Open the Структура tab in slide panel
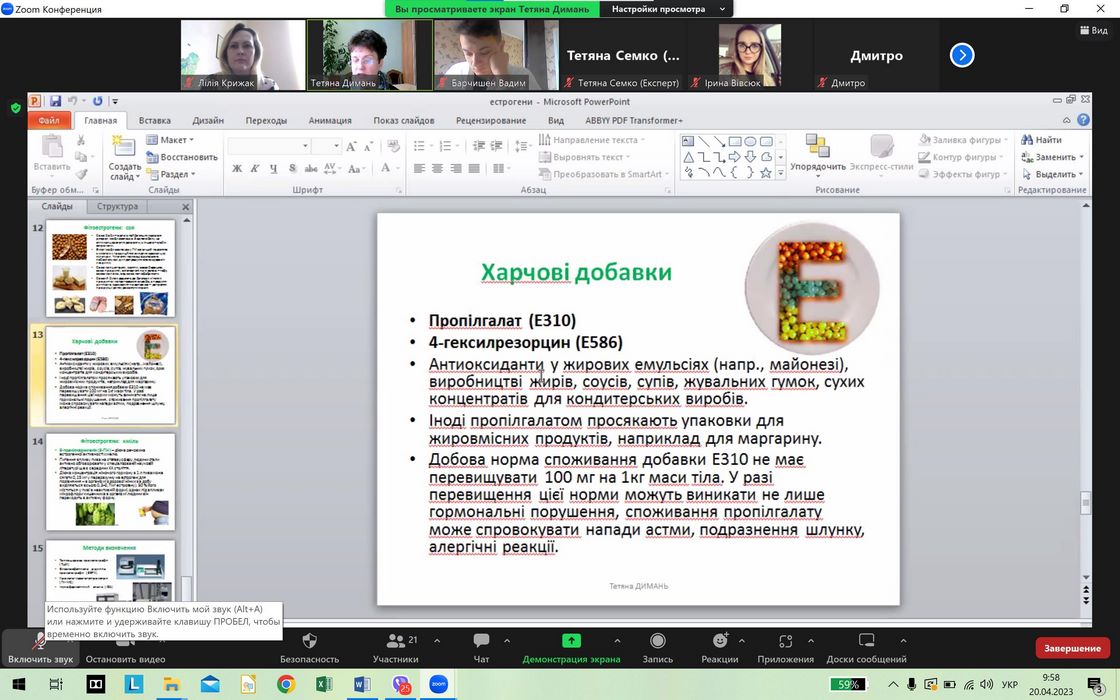Screen dimensions: 1120x700 [x=117, y=207]
